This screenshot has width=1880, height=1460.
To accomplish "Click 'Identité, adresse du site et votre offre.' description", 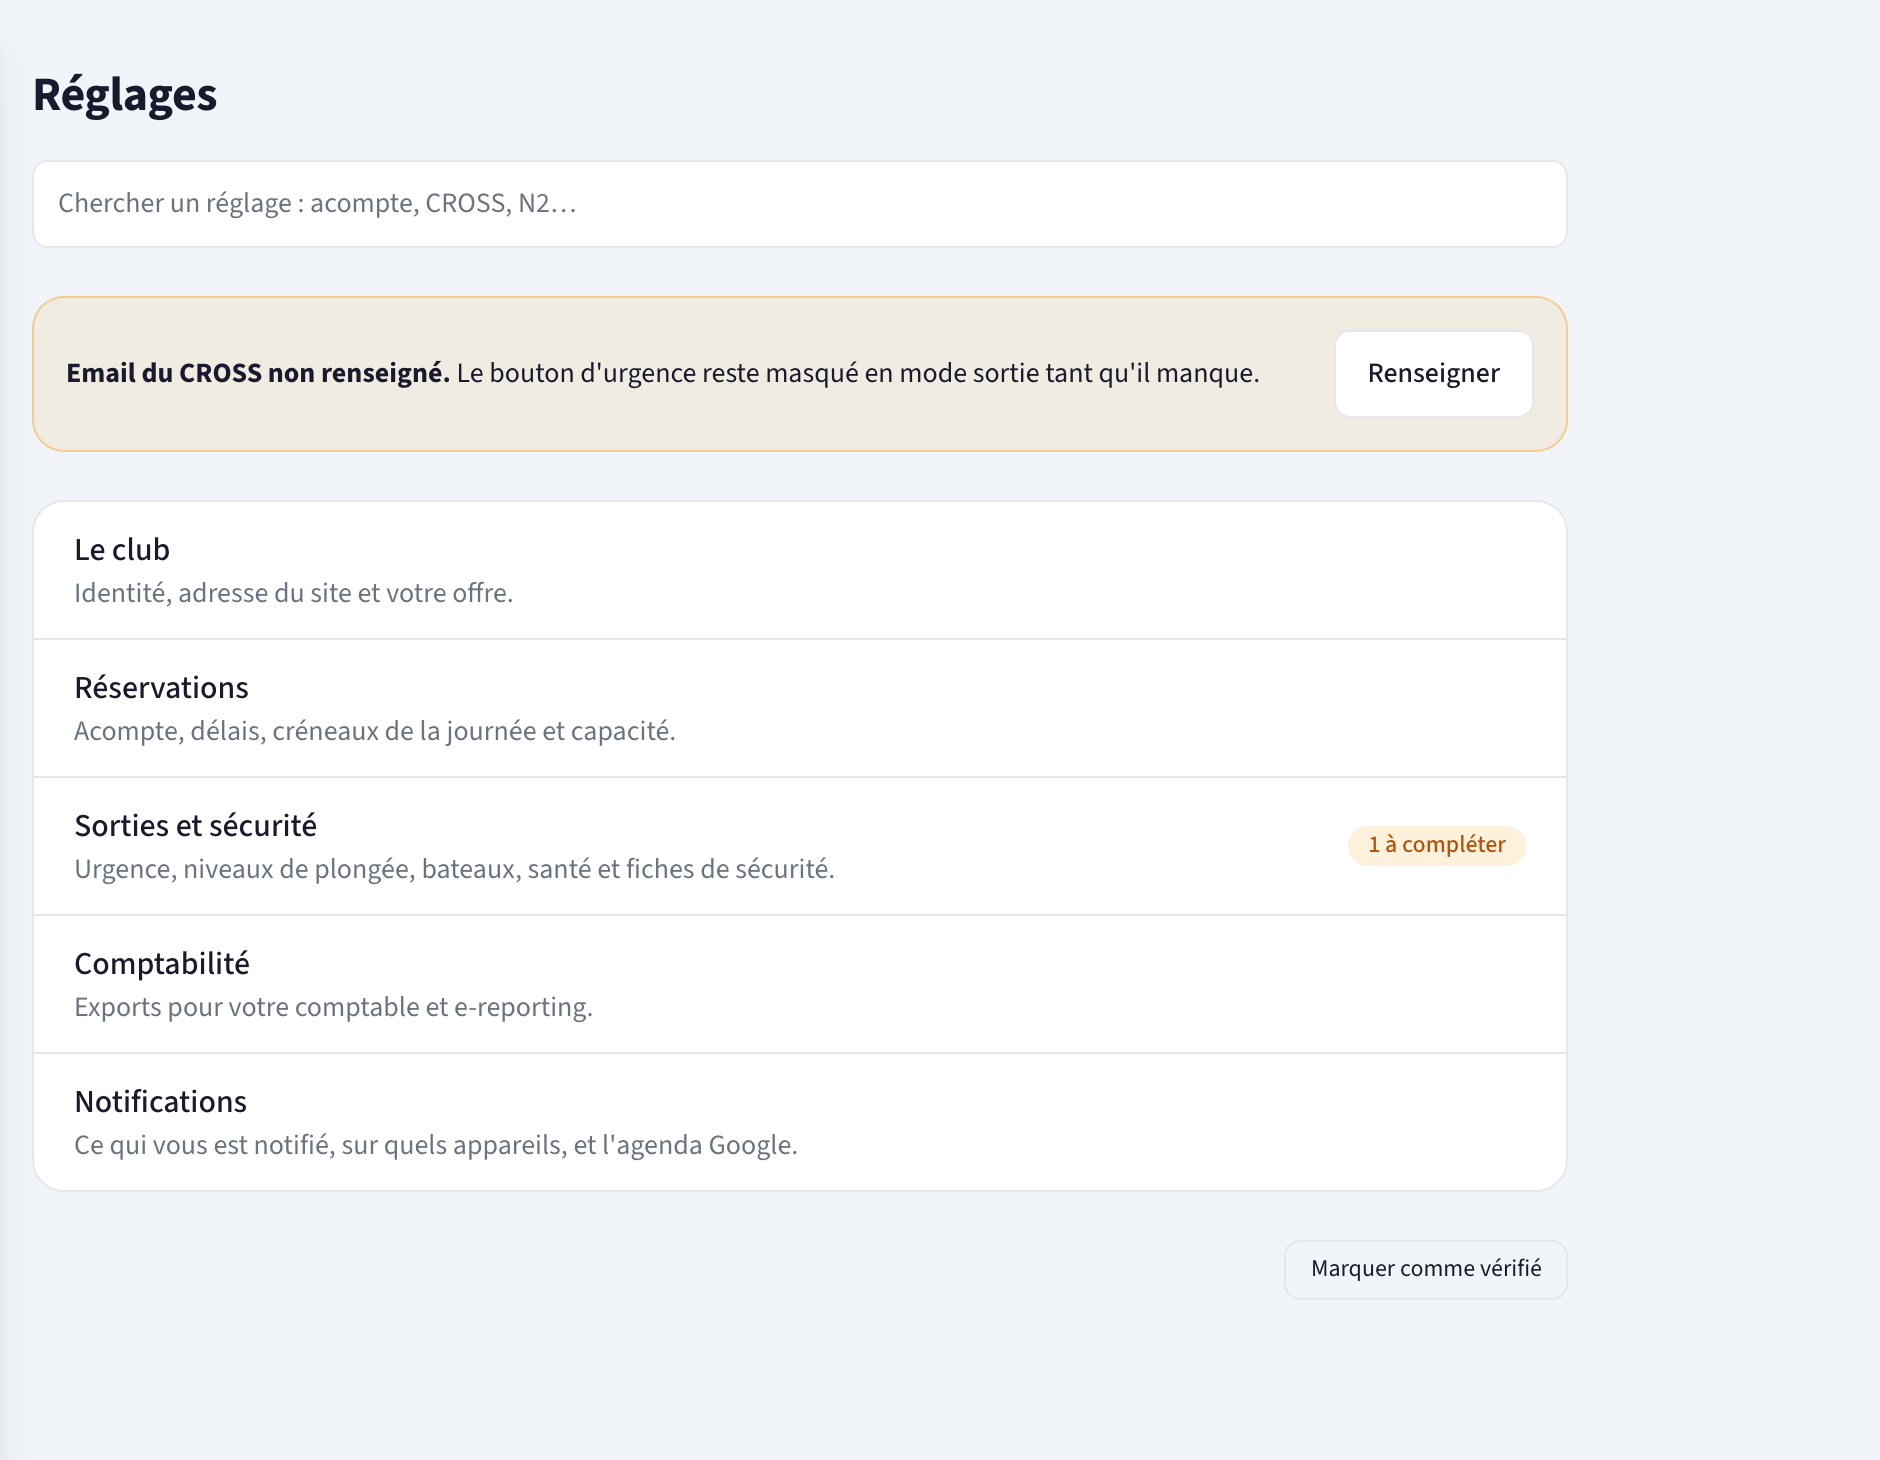I will pos(294,593).
